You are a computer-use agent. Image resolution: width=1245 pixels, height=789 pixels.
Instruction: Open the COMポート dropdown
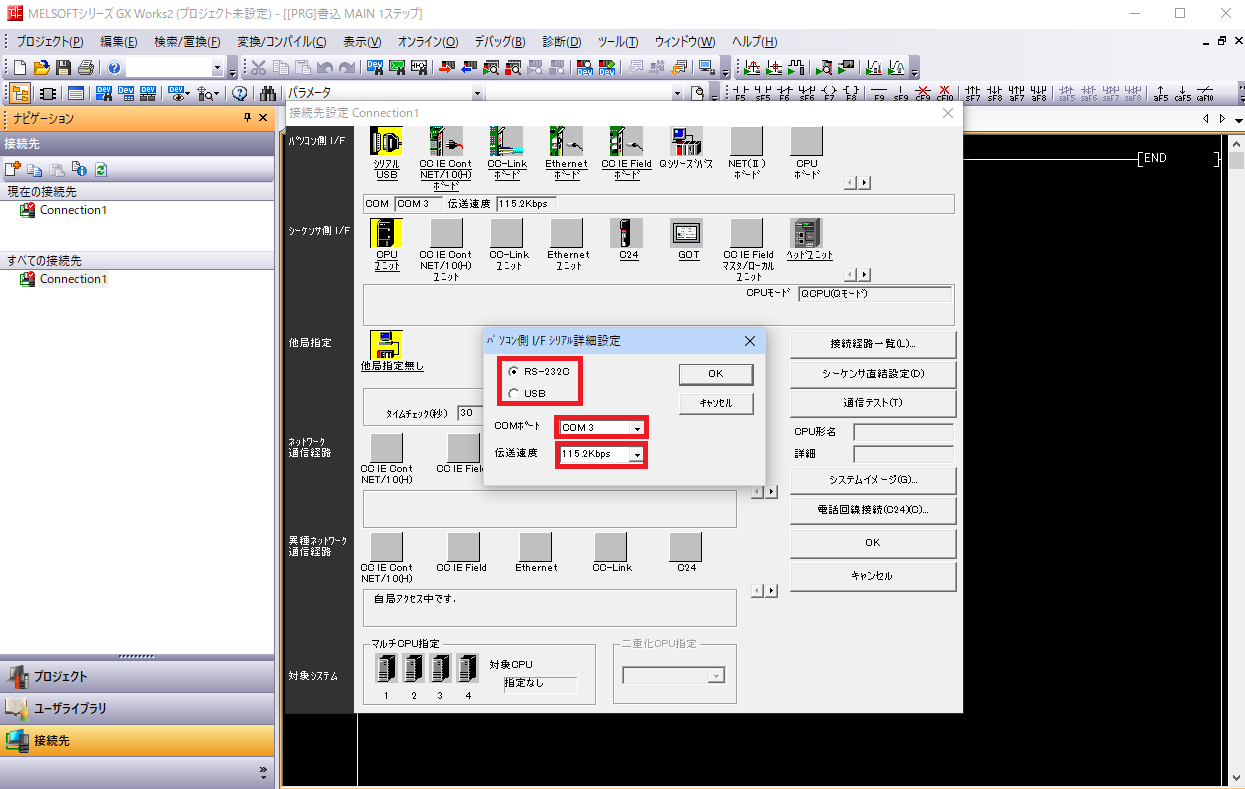point(637,428)
